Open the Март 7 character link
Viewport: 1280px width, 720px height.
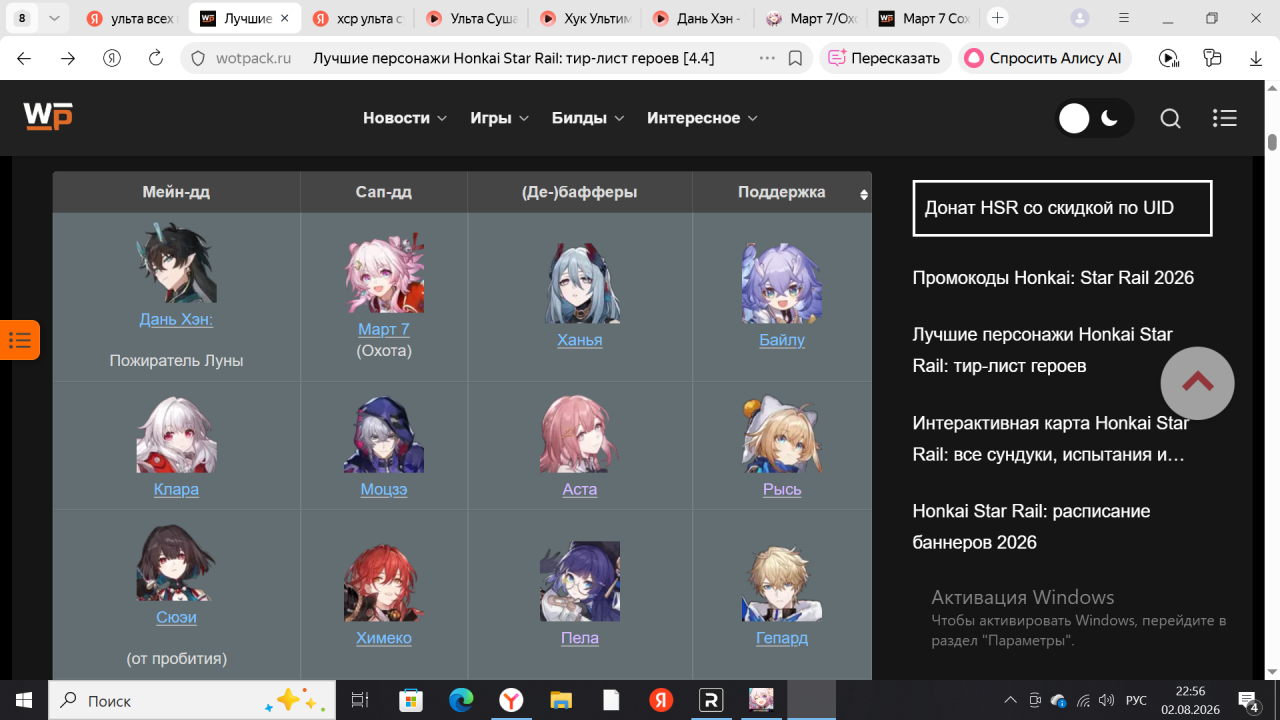pyautogui.click(x=384, y=329)
